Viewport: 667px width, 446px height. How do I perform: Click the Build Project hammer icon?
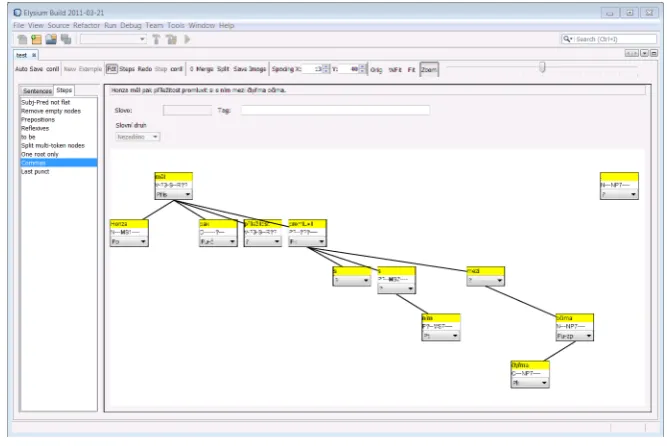[x=157, y=40]
